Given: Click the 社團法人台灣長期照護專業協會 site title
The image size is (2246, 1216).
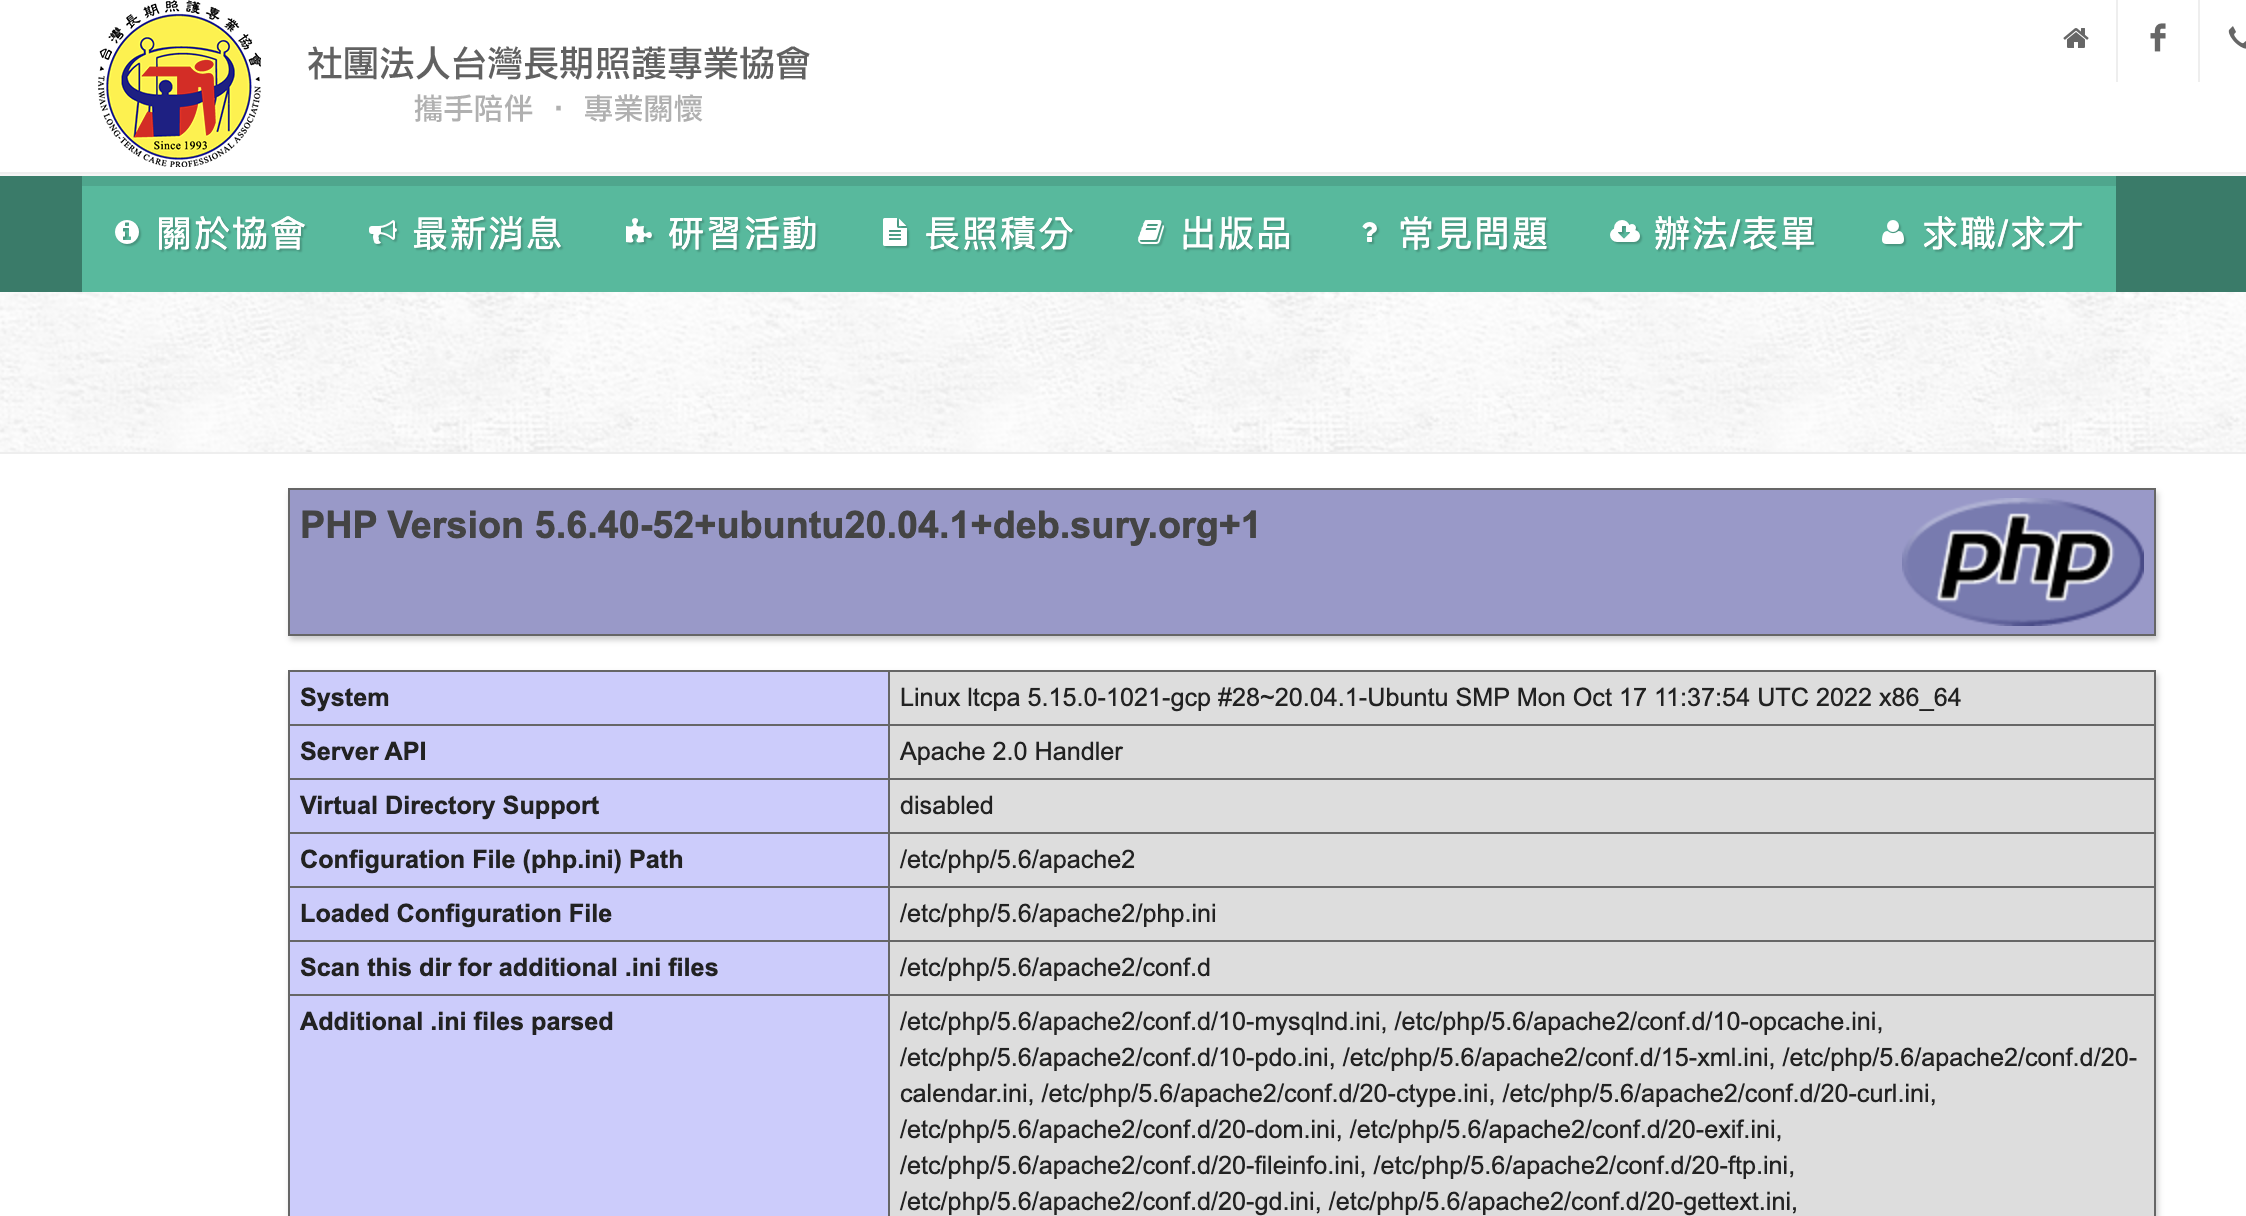Looking at the screenshot, I should pos(559,63).
